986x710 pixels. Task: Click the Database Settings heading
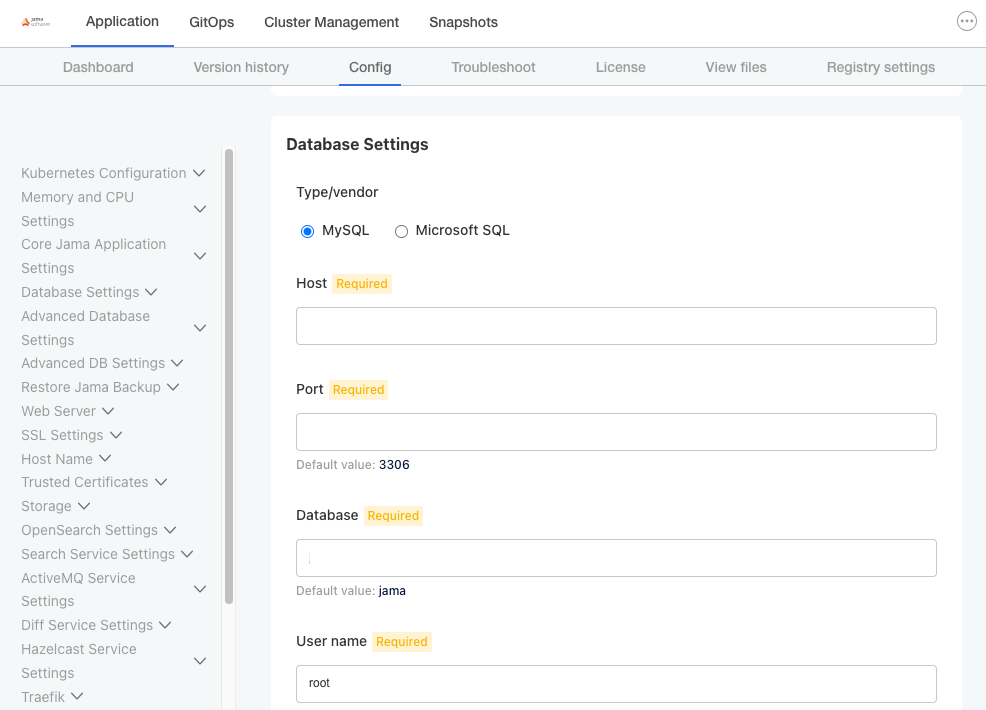pyautogui.click(x=357, y=144)
